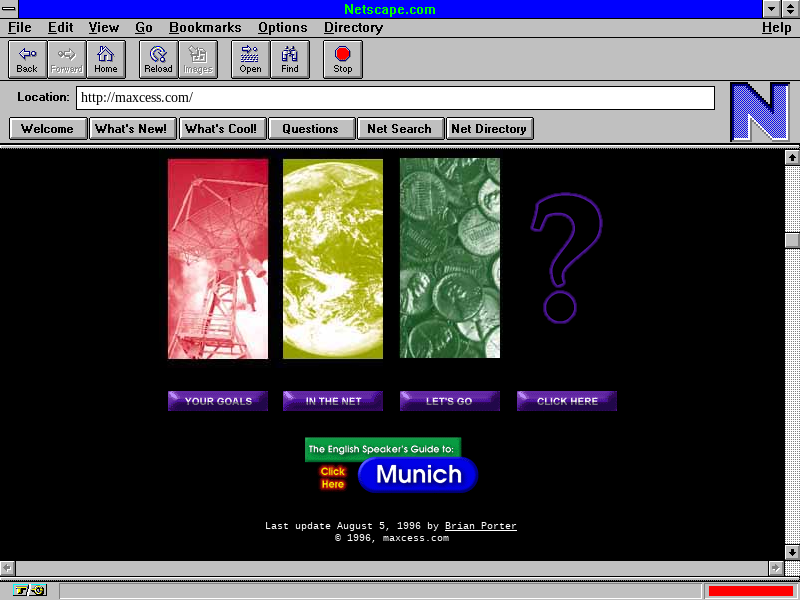Screen dimensions: 800x600
Task: Open the File menu
Action: tap(20, 28)
